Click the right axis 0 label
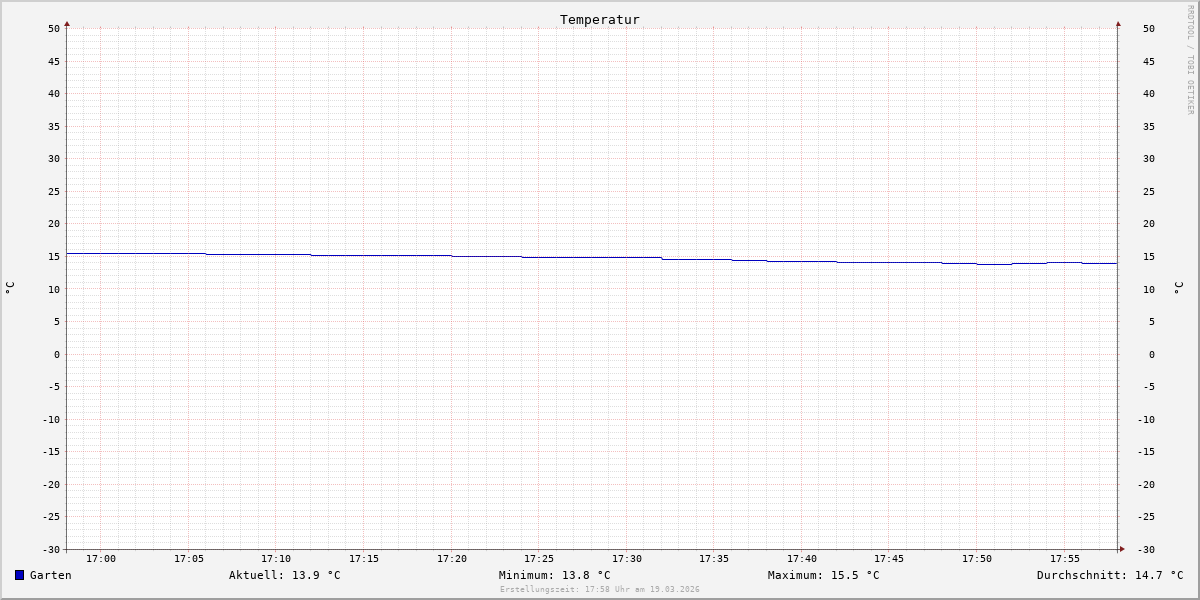This screenshot has width=1200, height=600. 1151,354
